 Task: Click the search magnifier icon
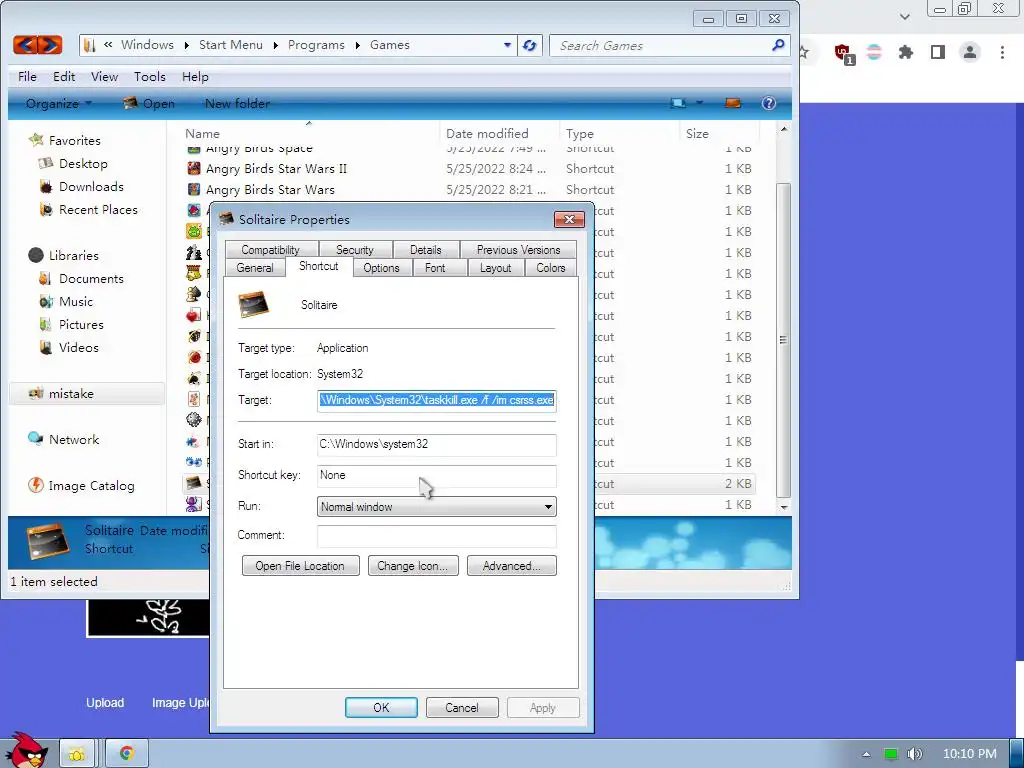coord(778,45)
